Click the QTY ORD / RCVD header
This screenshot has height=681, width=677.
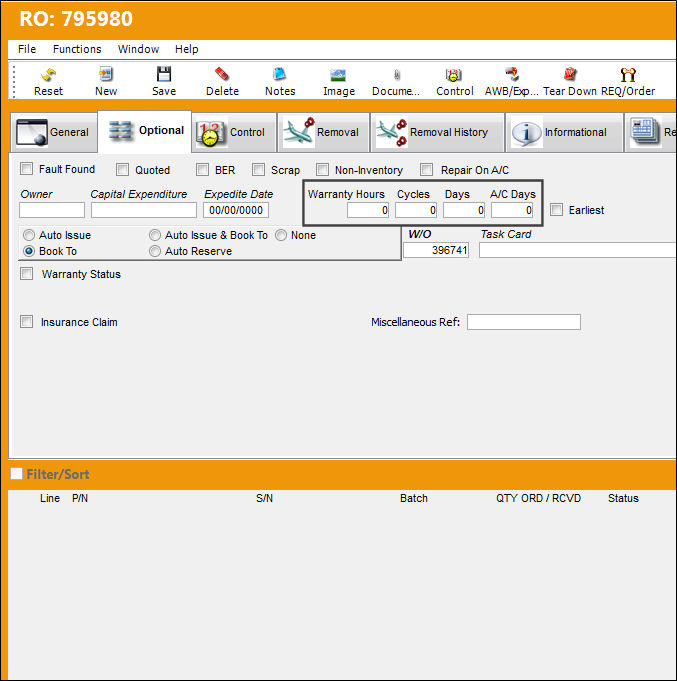538,498
